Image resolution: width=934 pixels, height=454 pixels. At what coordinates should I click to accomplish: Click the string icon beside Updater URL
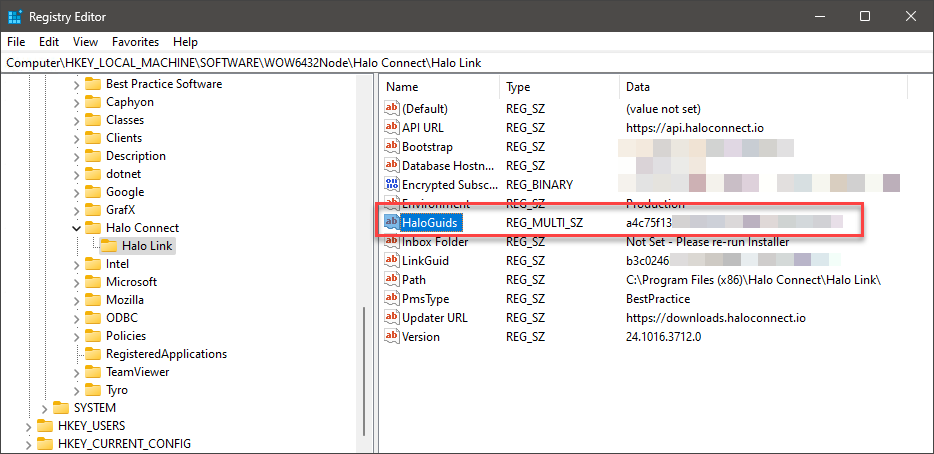(391, 318)
